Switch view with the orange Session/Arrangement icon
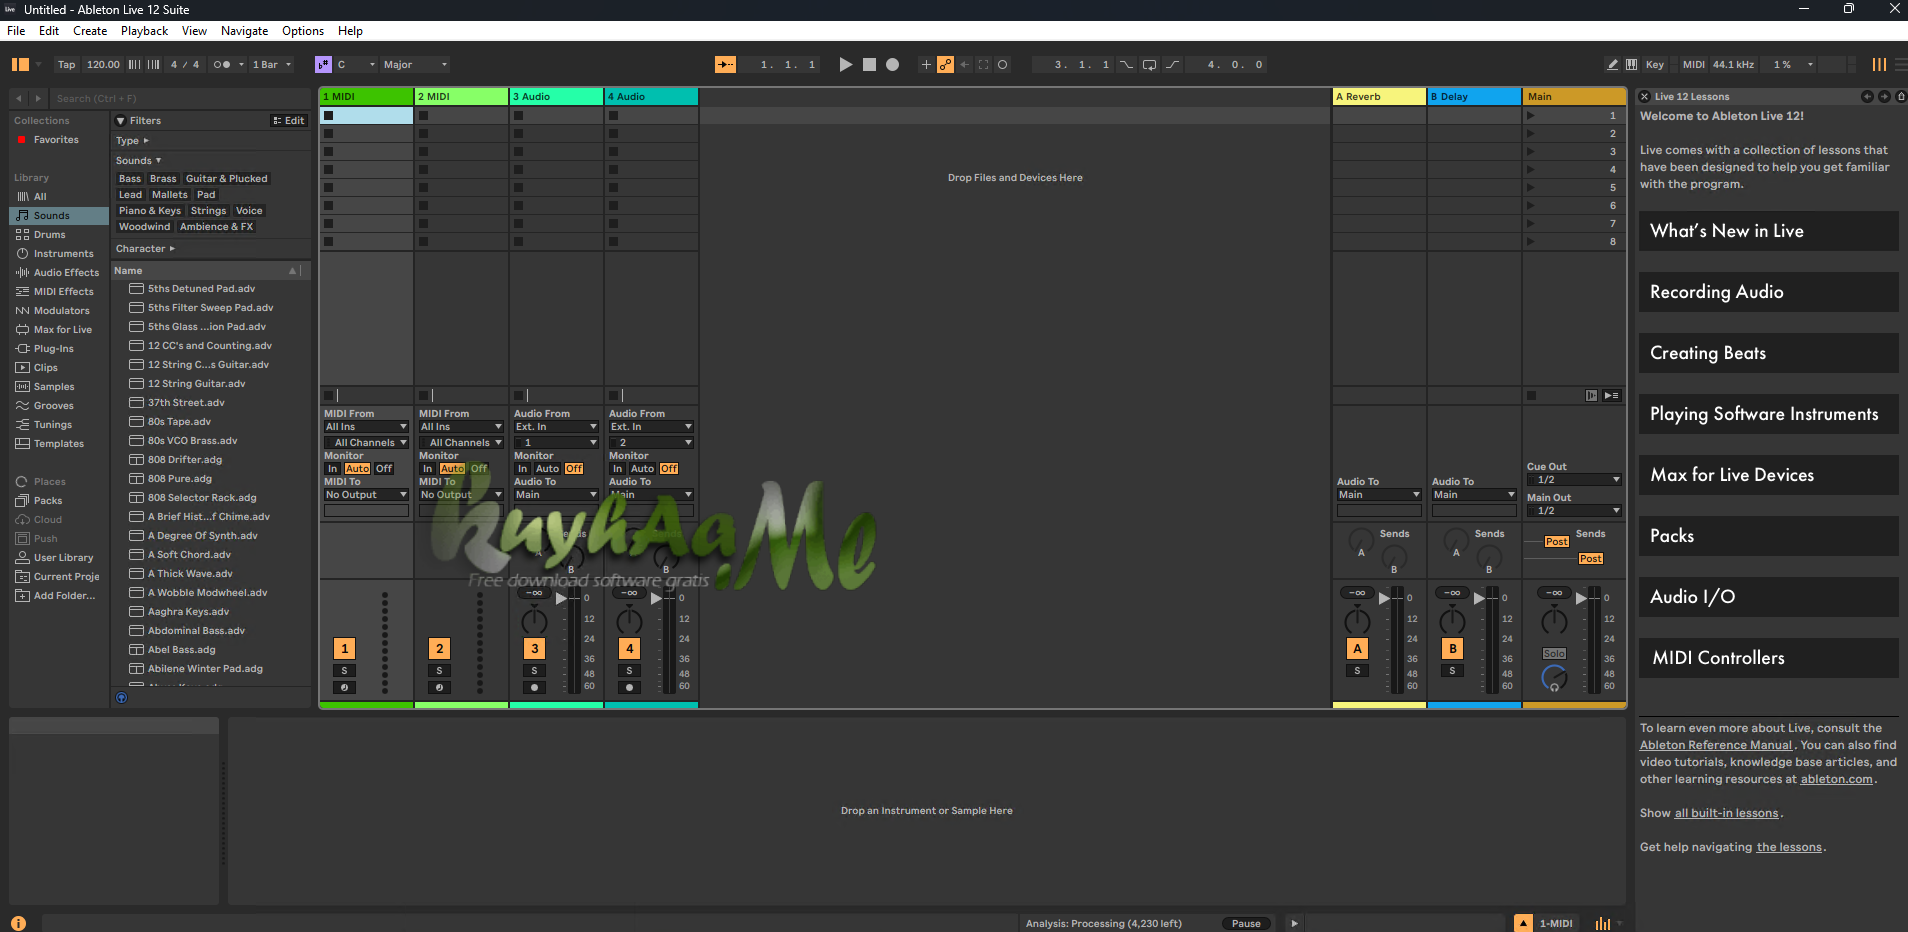1908x932 pixels. 1879,64
